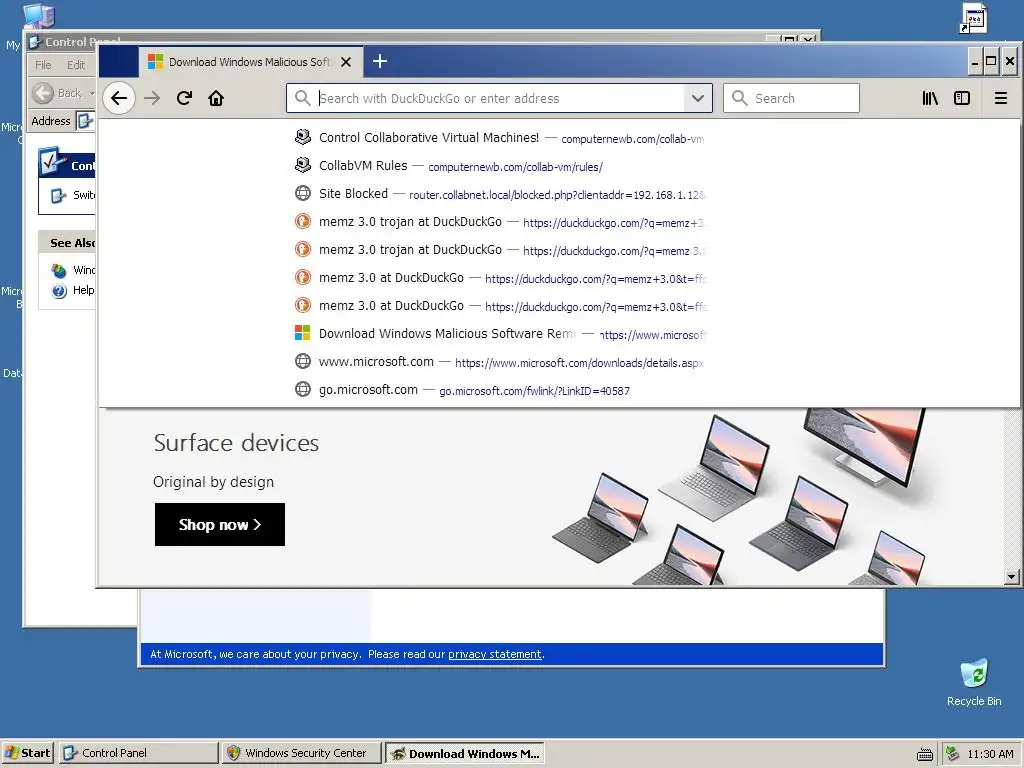
Task: Click the Surface devices heading
Action: pyautogui.click(x=236, y=443)
